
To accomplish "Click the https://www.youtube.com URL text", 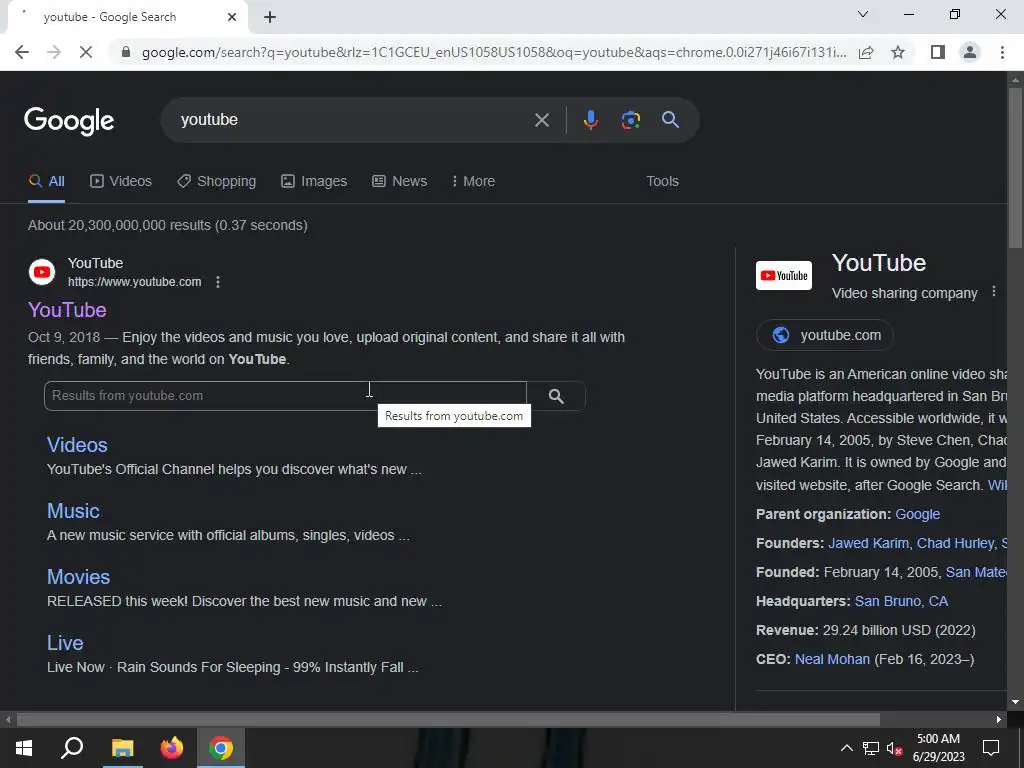I will click(135, 282).
